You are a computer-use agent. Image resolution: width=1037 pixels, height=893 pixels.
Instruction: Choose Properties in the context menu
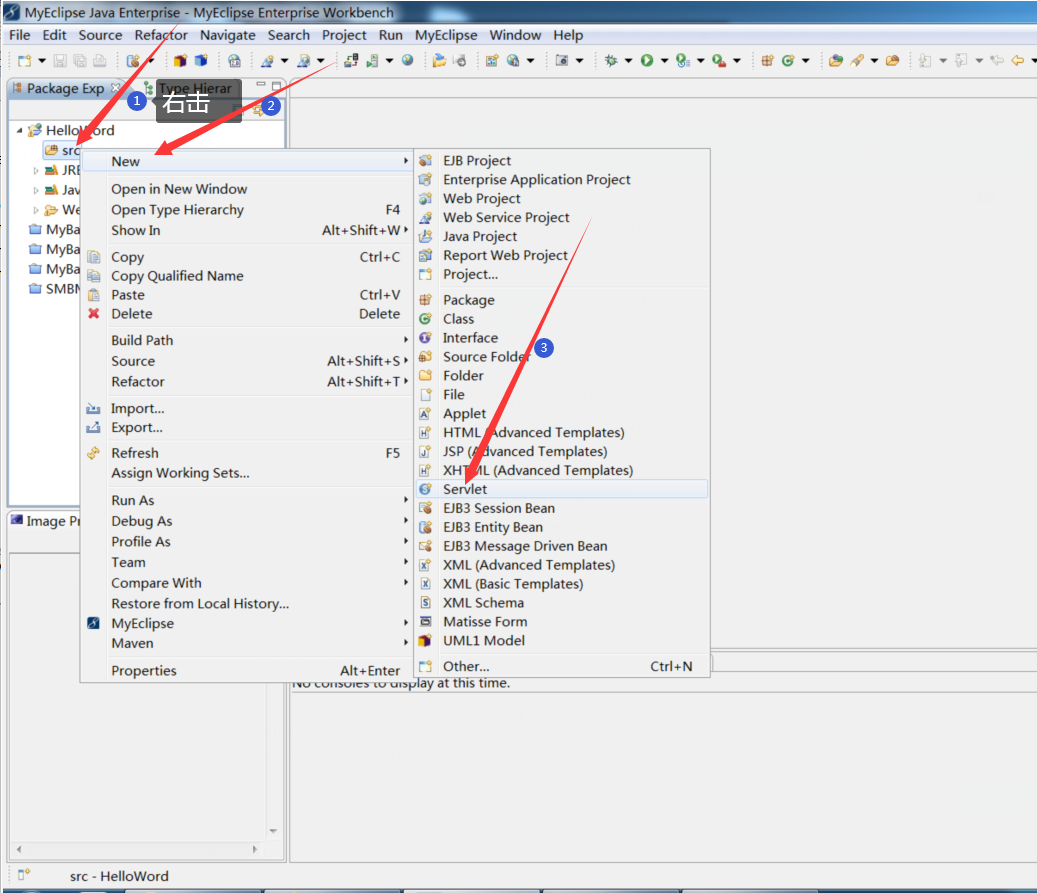[x=246, y=671]
